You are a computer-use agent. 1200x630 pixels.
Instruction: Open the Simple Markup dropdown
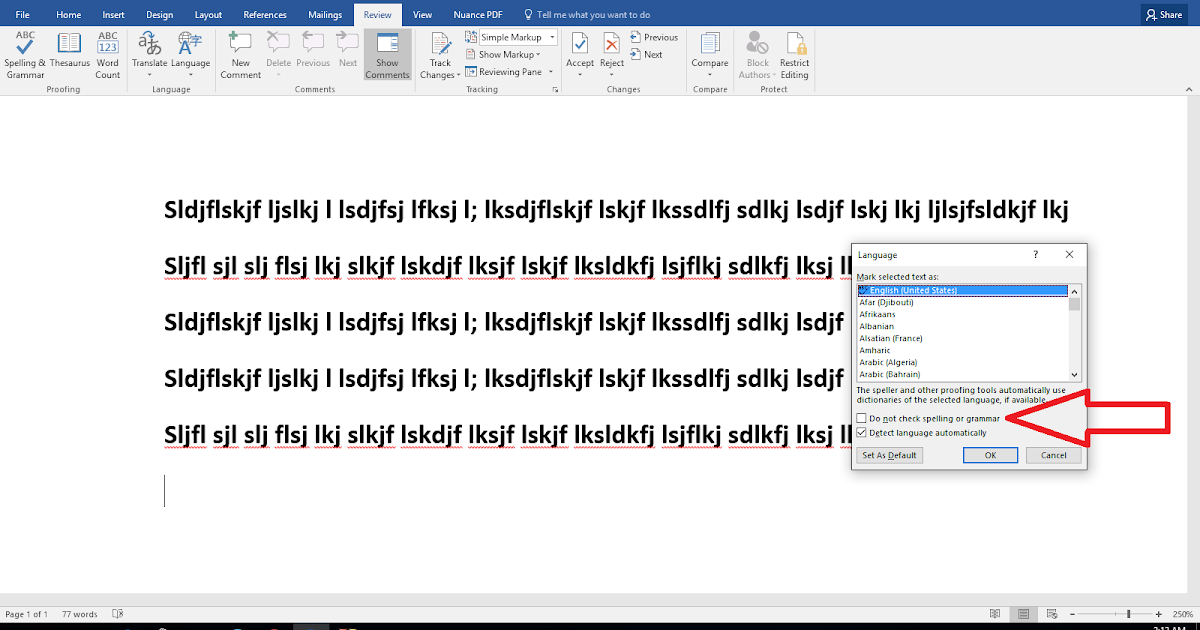click(x=551, y=36)
